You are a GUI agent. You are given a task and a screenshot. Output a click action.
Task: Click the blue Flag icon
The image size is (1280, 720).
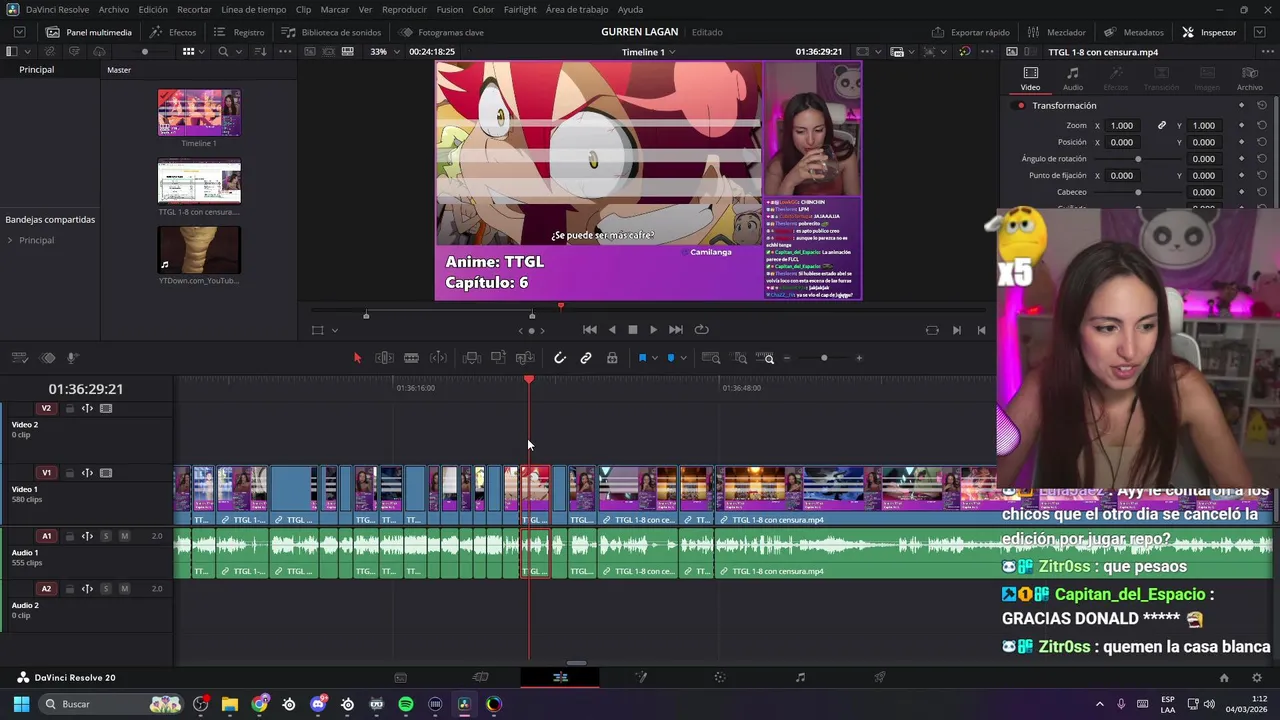point(642,358)
